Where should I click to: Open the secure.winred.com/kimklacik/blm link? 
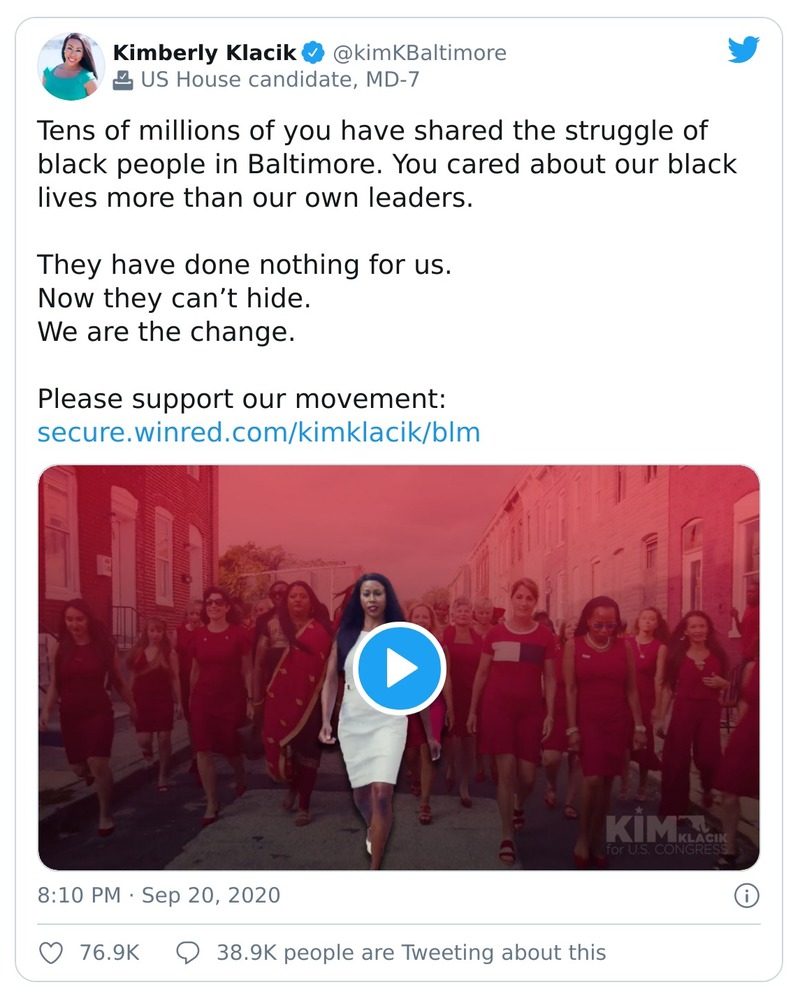tap(259, 432)
